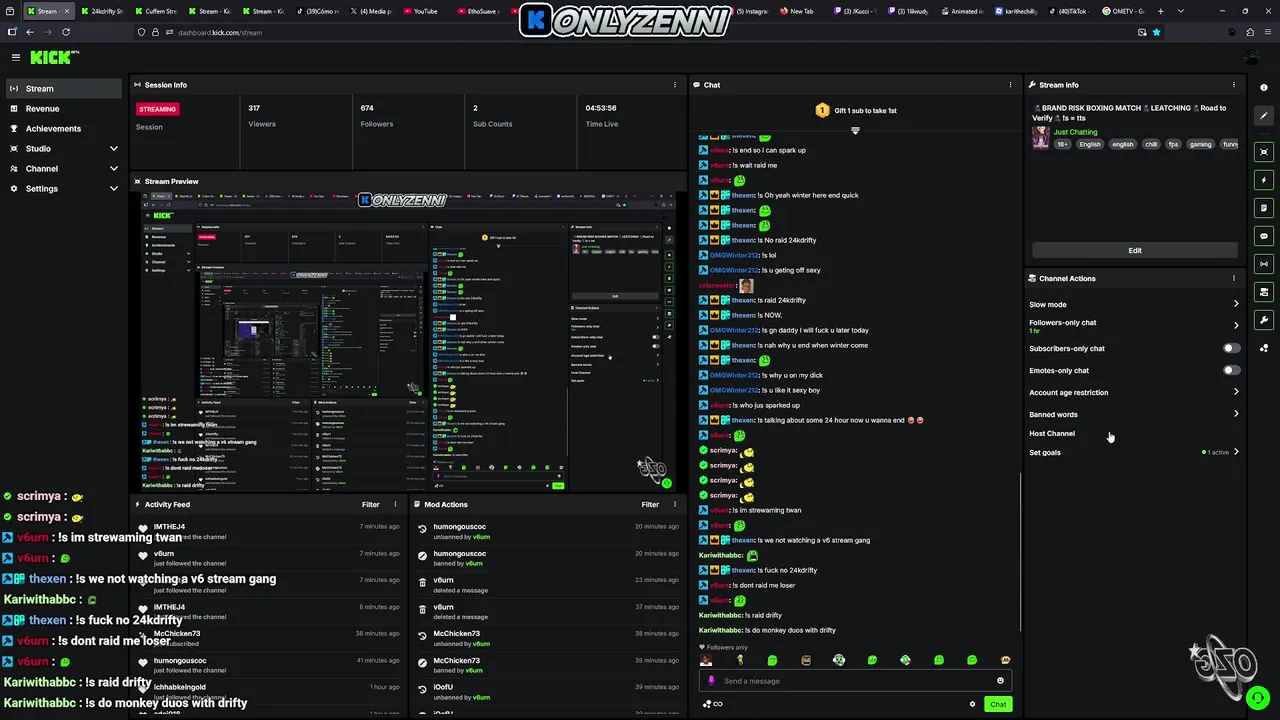Click the document note icon in right toolbar
Image resolution: width=1280 pixels, height=720 pixels.
click(1264, 208)
